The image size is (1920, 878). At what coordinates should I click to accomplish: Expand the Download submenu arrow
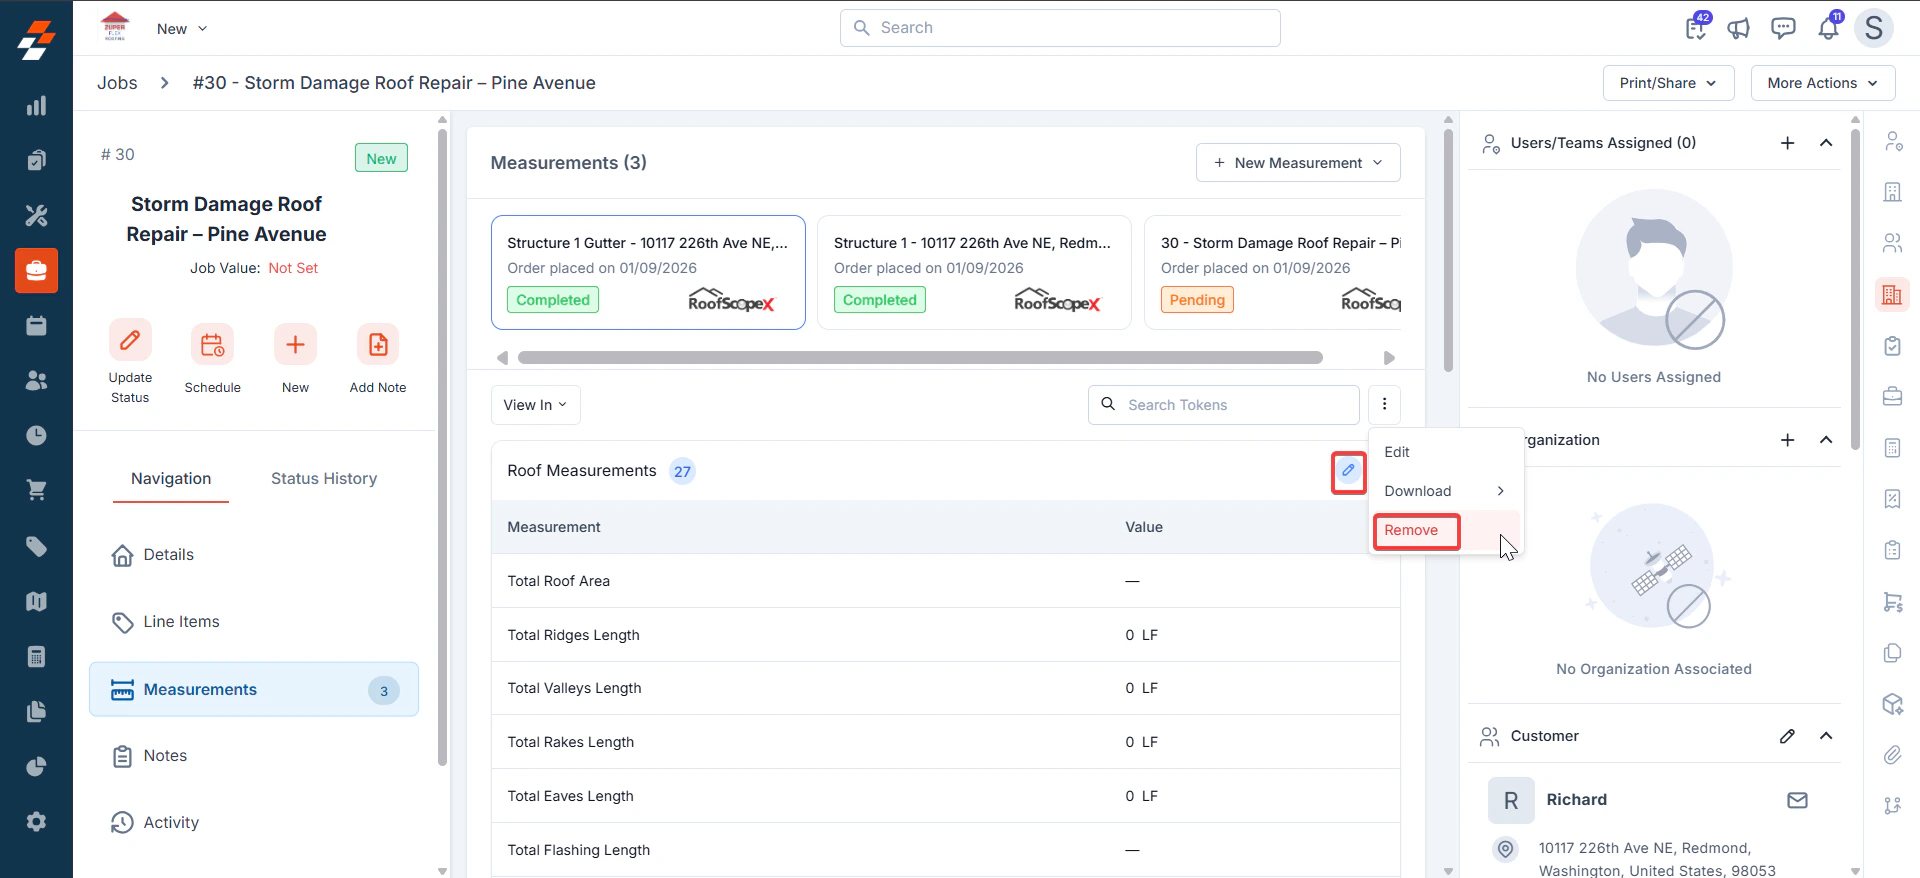coord(1500,491)
